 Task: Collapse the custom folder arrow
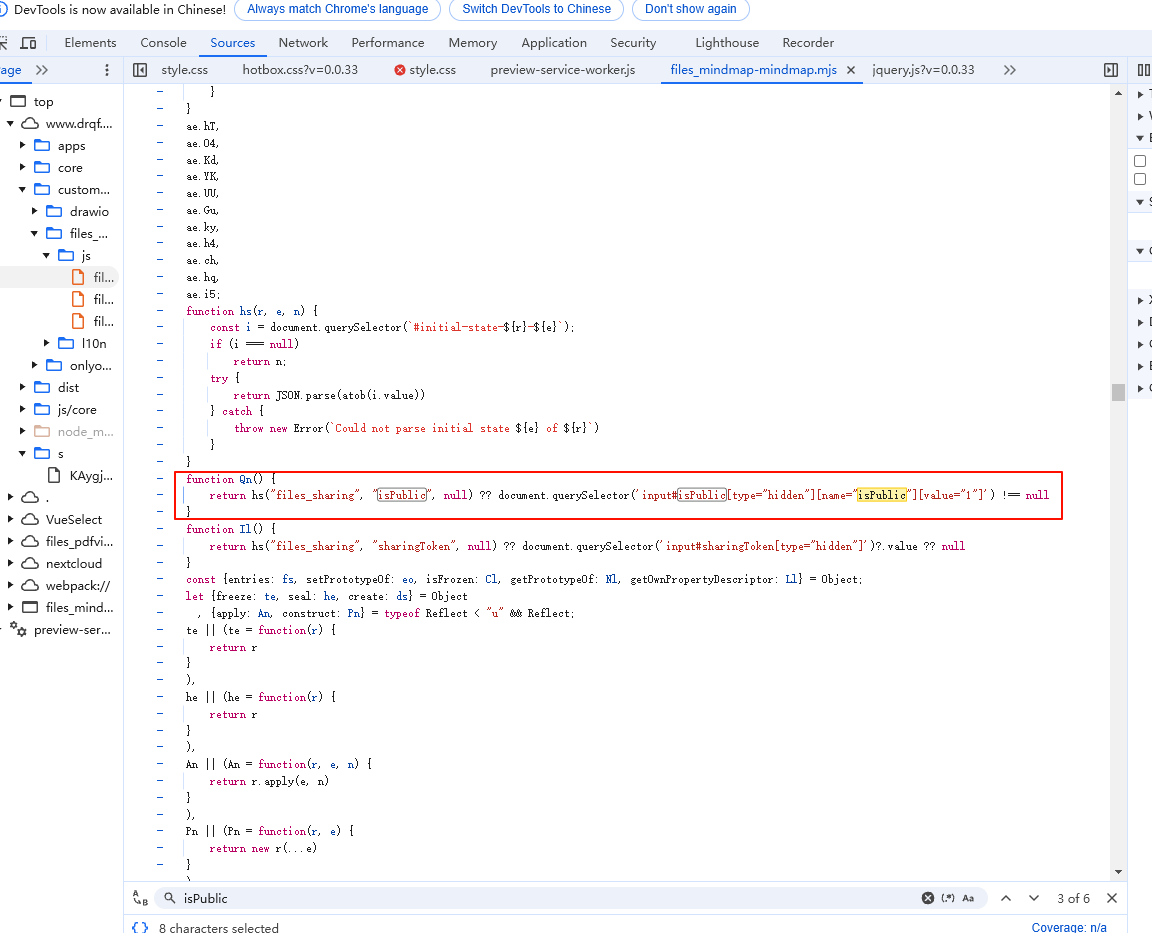[x=23, y=190]
